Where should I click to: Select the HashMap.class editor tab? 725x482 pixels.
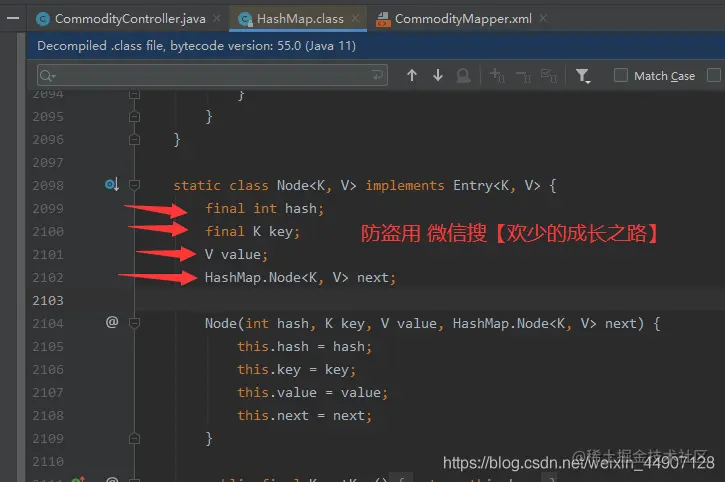tap(300, 19)
